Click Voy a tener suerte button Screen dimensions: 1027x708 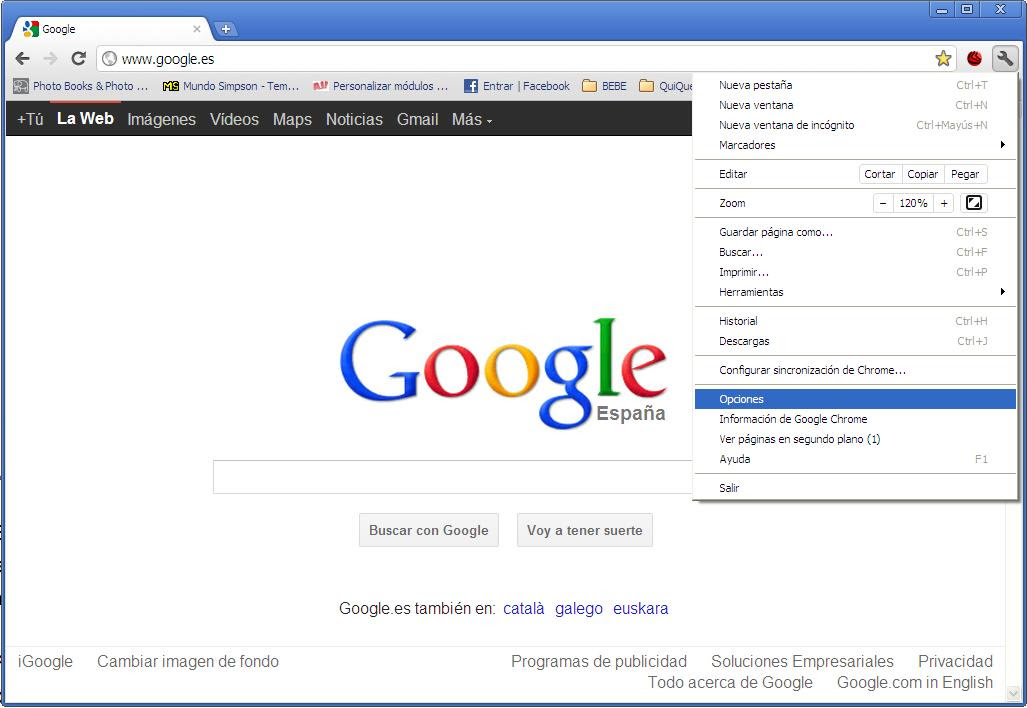coord(584,531)
